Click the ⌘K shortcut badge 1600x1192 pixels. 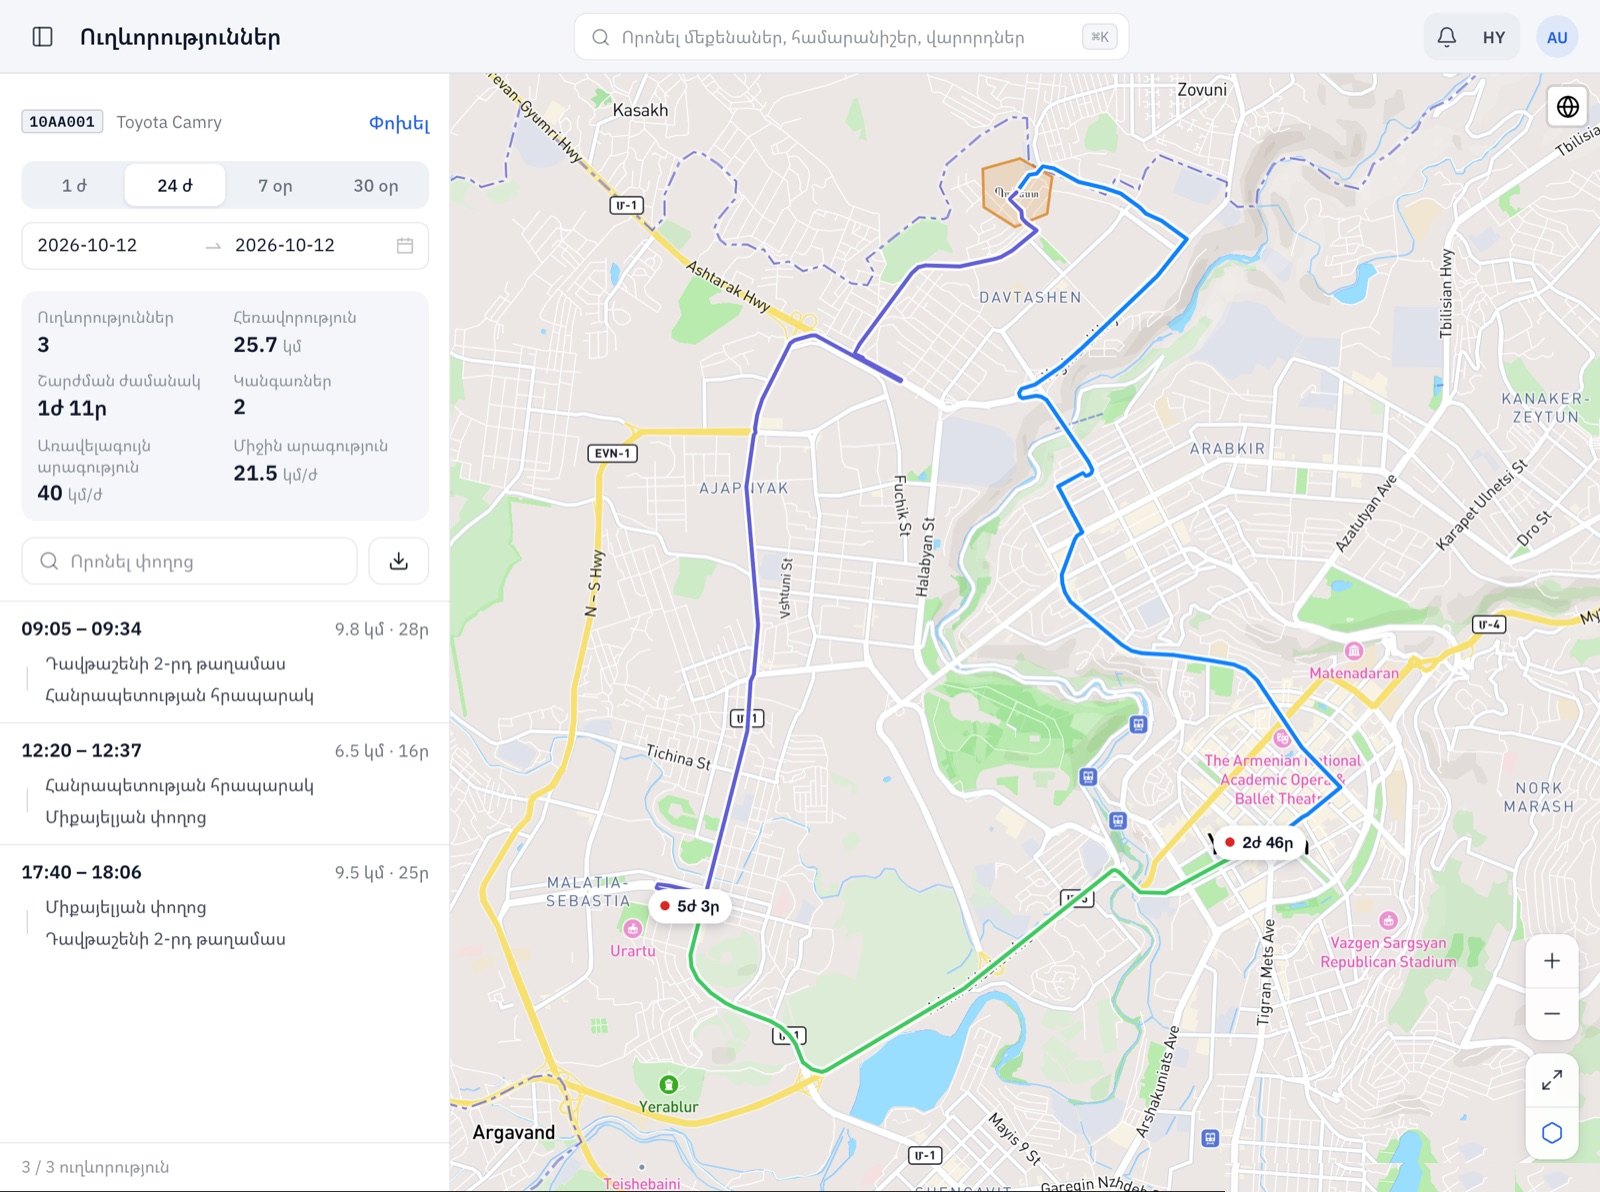tap(1099, 37)
